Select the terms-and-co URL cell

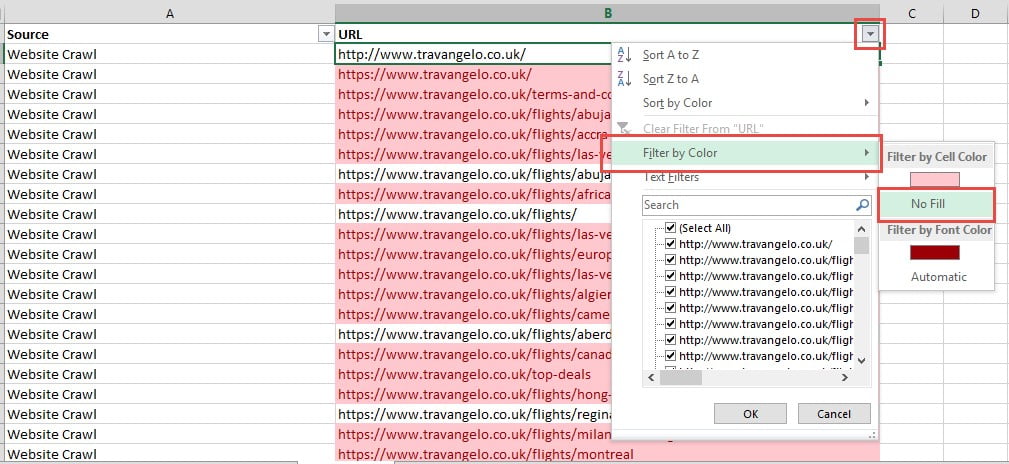474,94
